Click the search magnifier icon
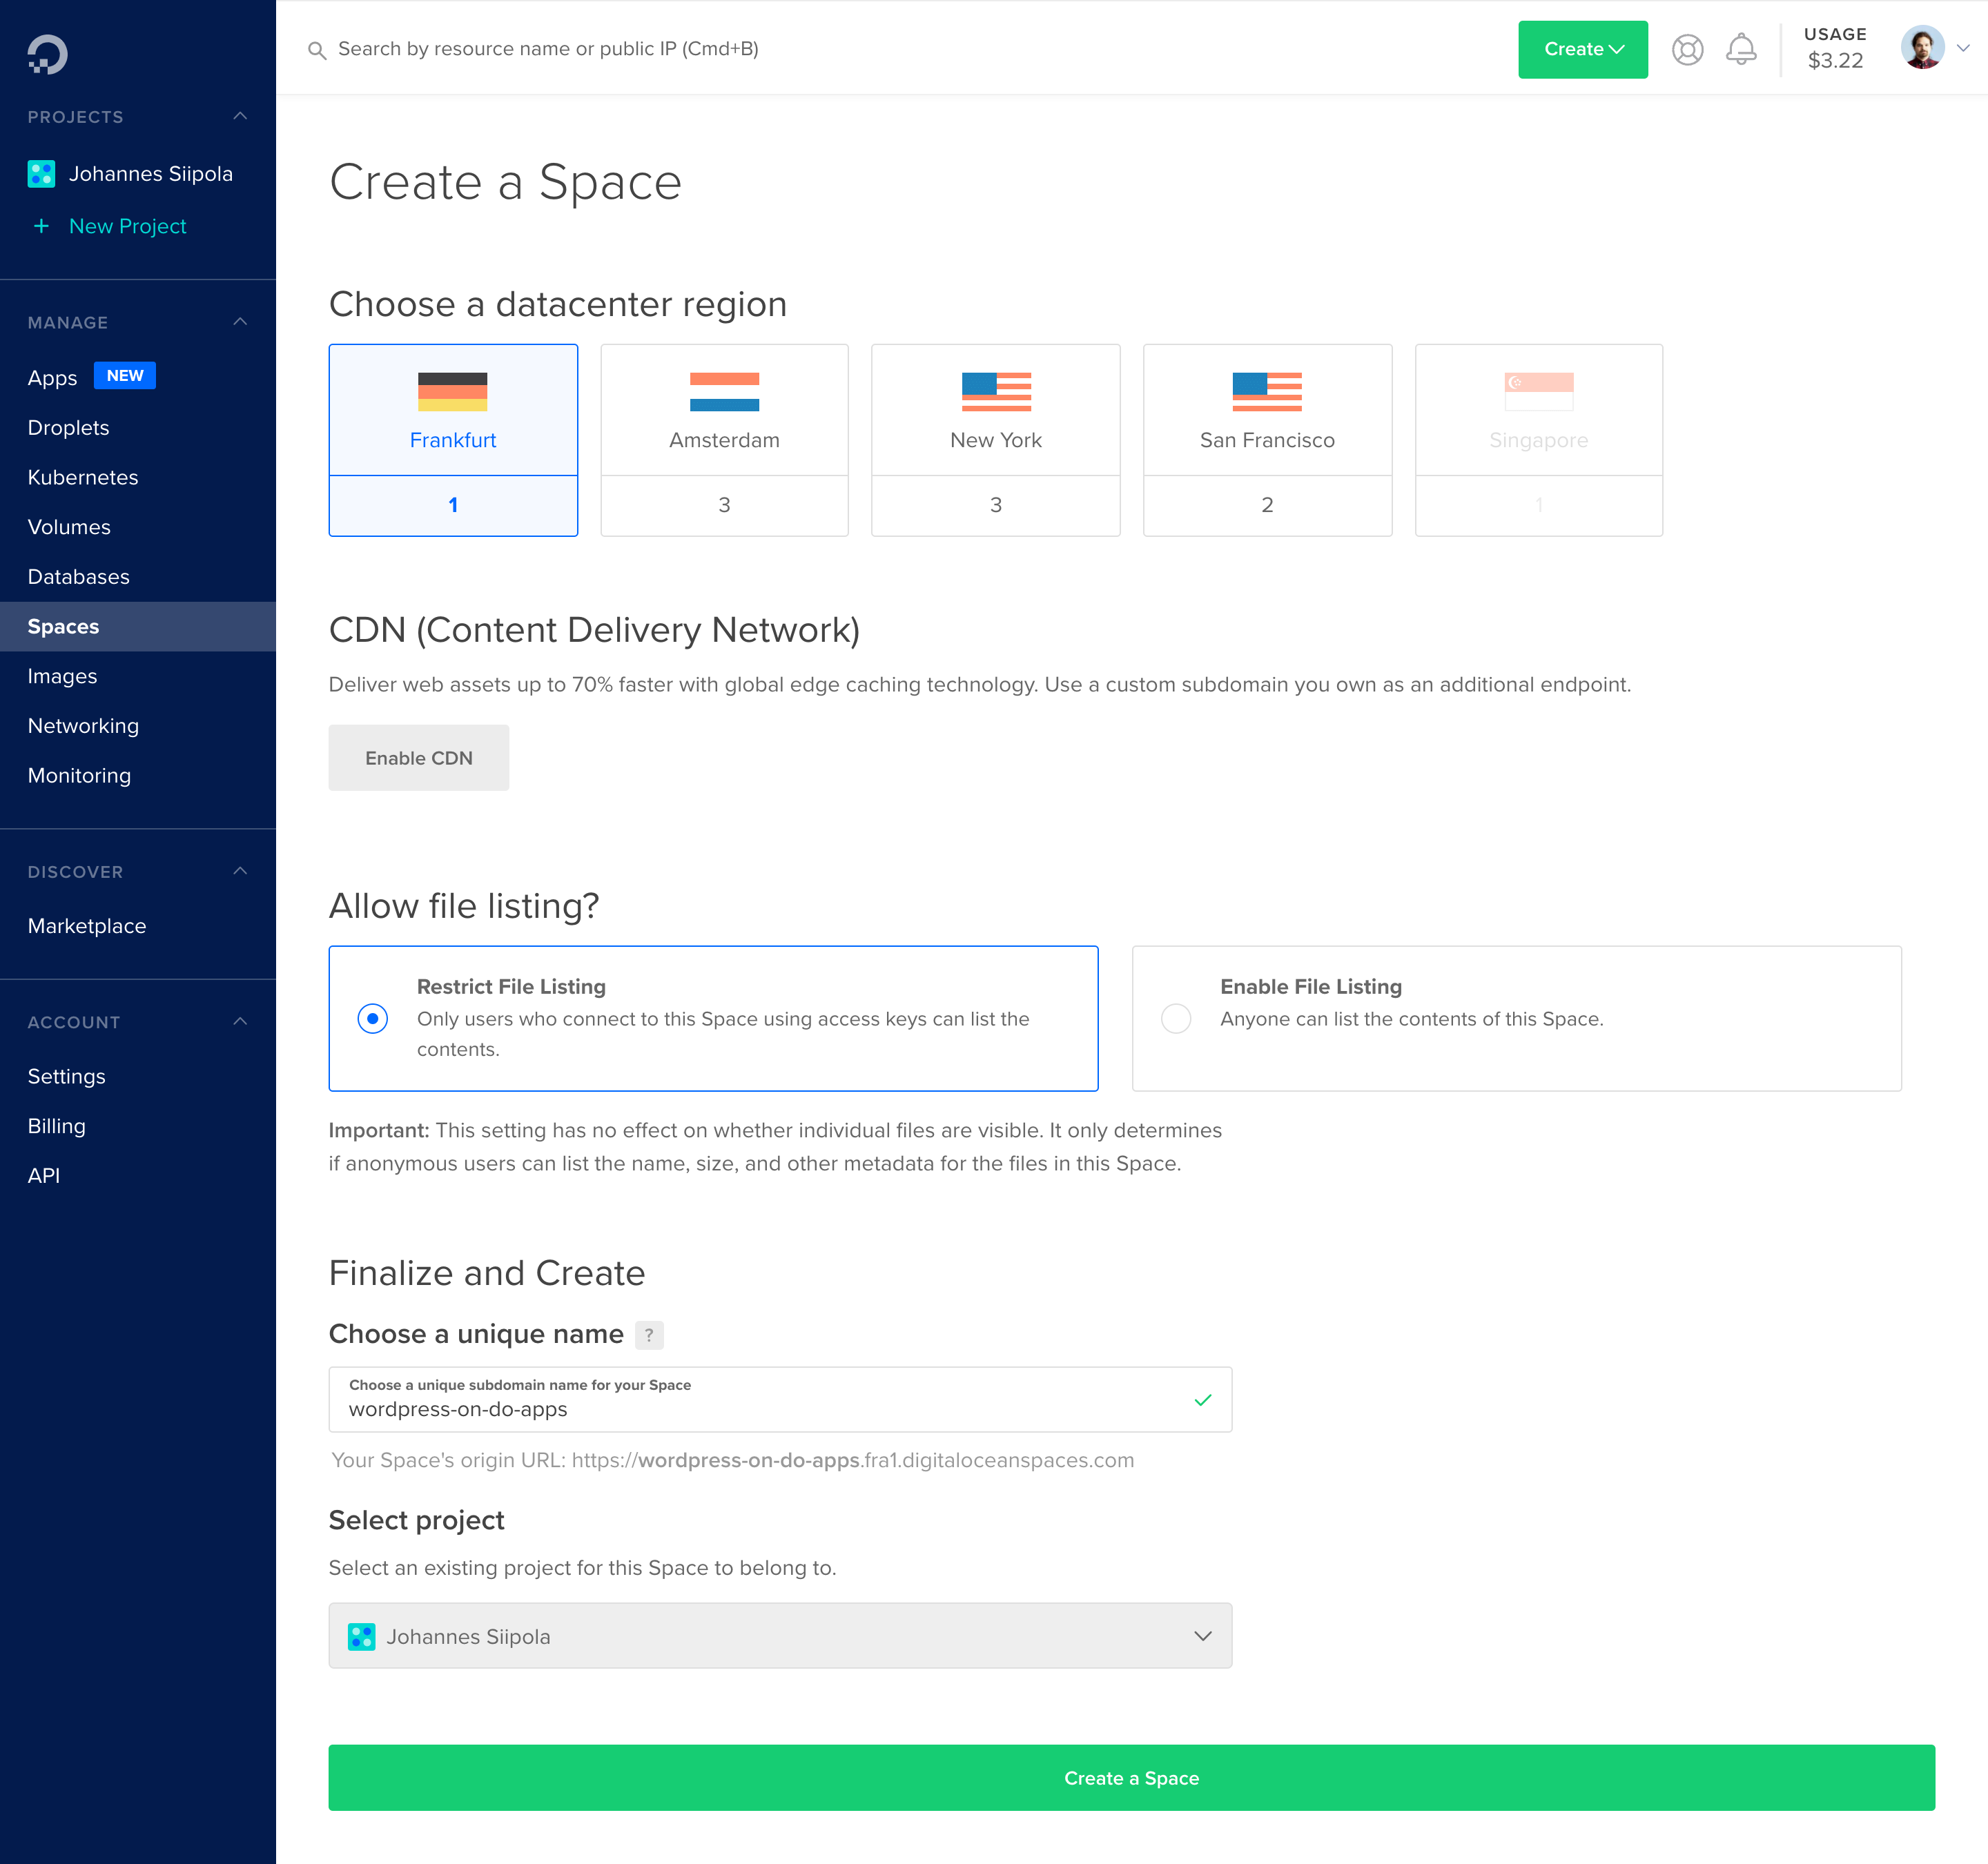 [317, 50]
